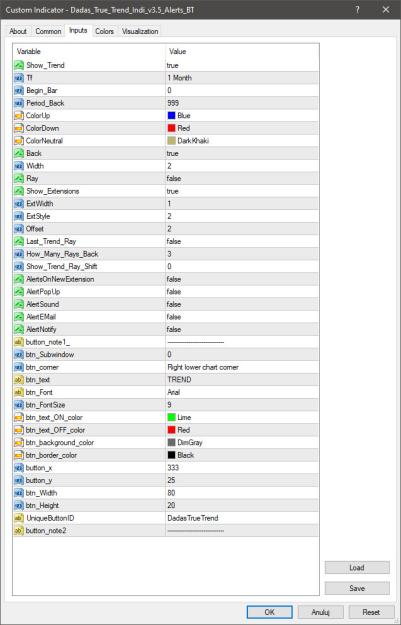Image resolution: width=401 pixels, height=625 pixels.
Task: Click the How_Many_Rays_Back integer icon
Action: pos(19,254)
